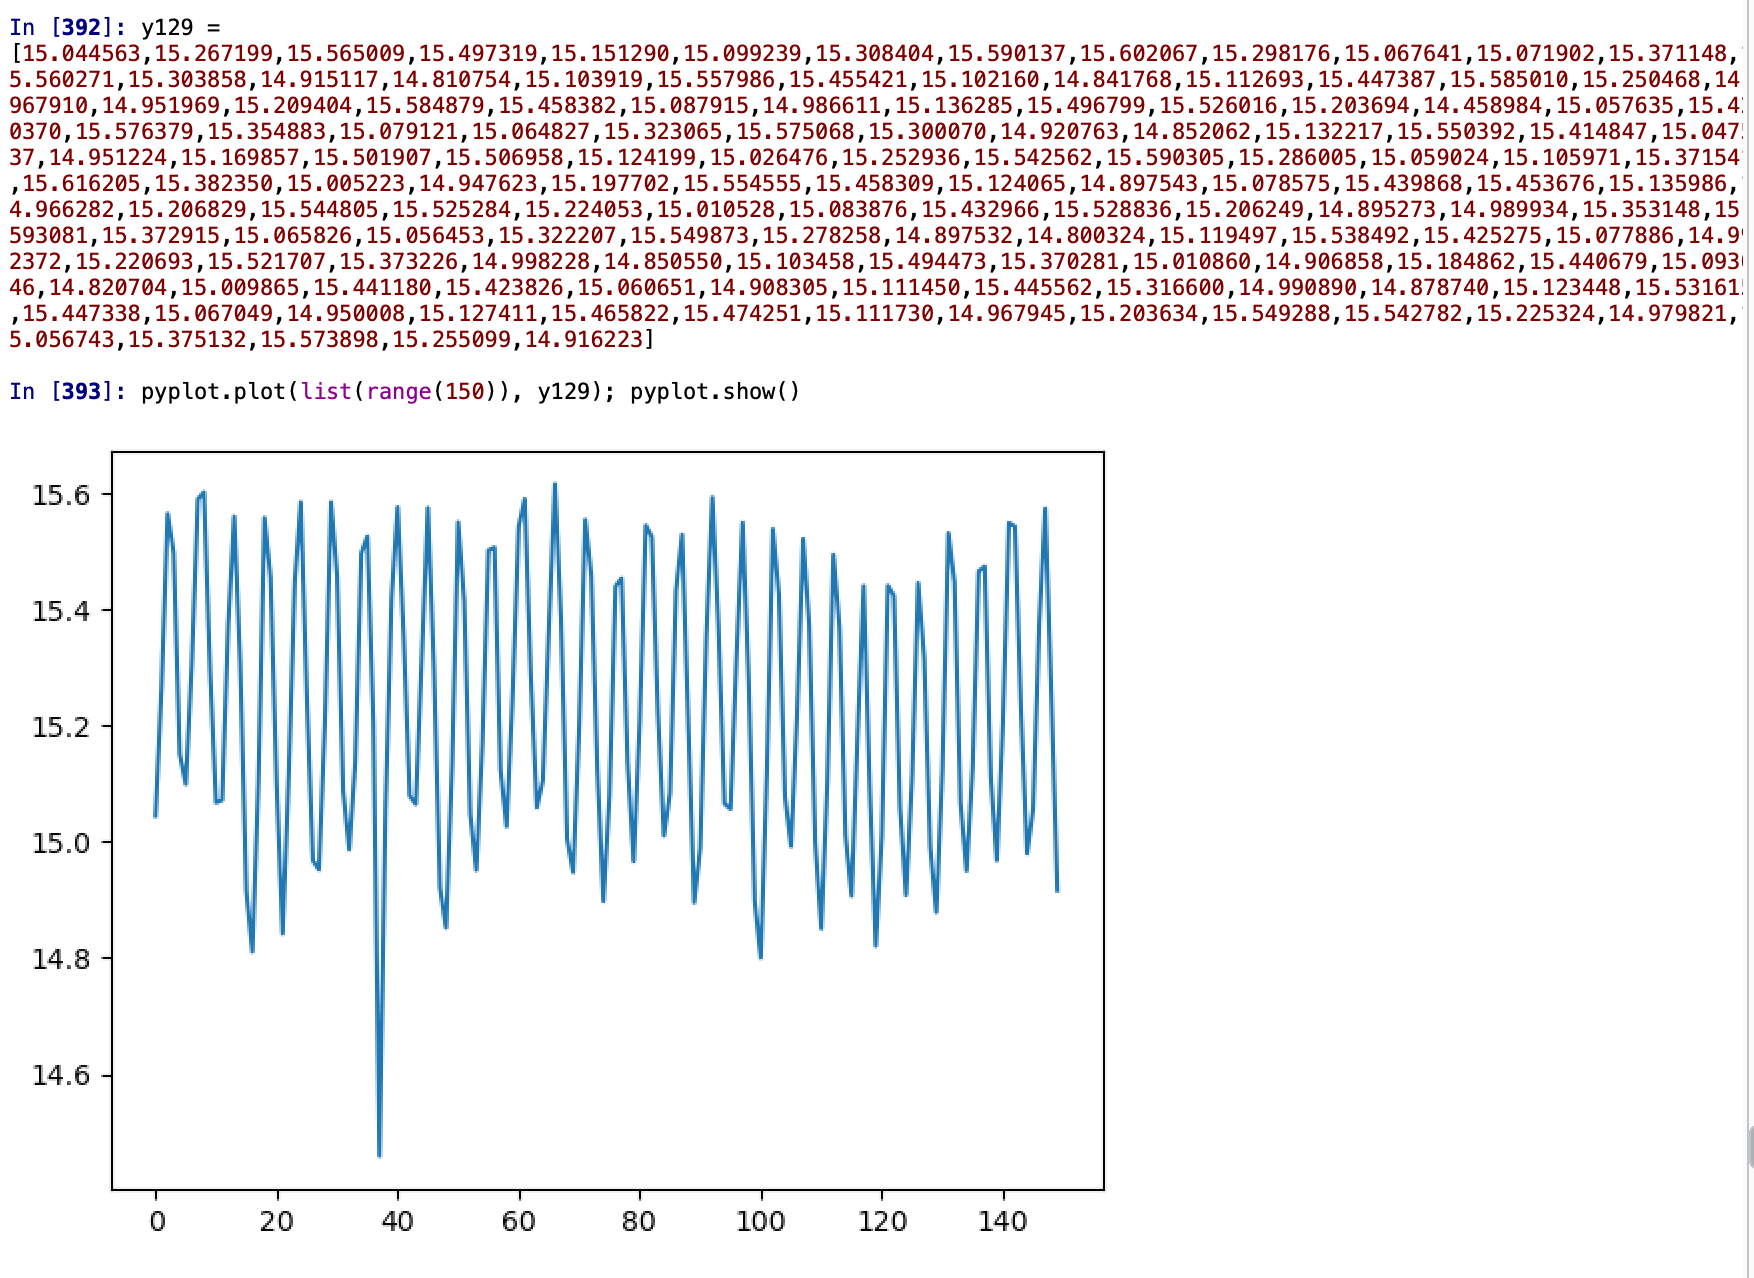
Task: Click the 15.0 y-axis tick label
Action: click(61, 843)
